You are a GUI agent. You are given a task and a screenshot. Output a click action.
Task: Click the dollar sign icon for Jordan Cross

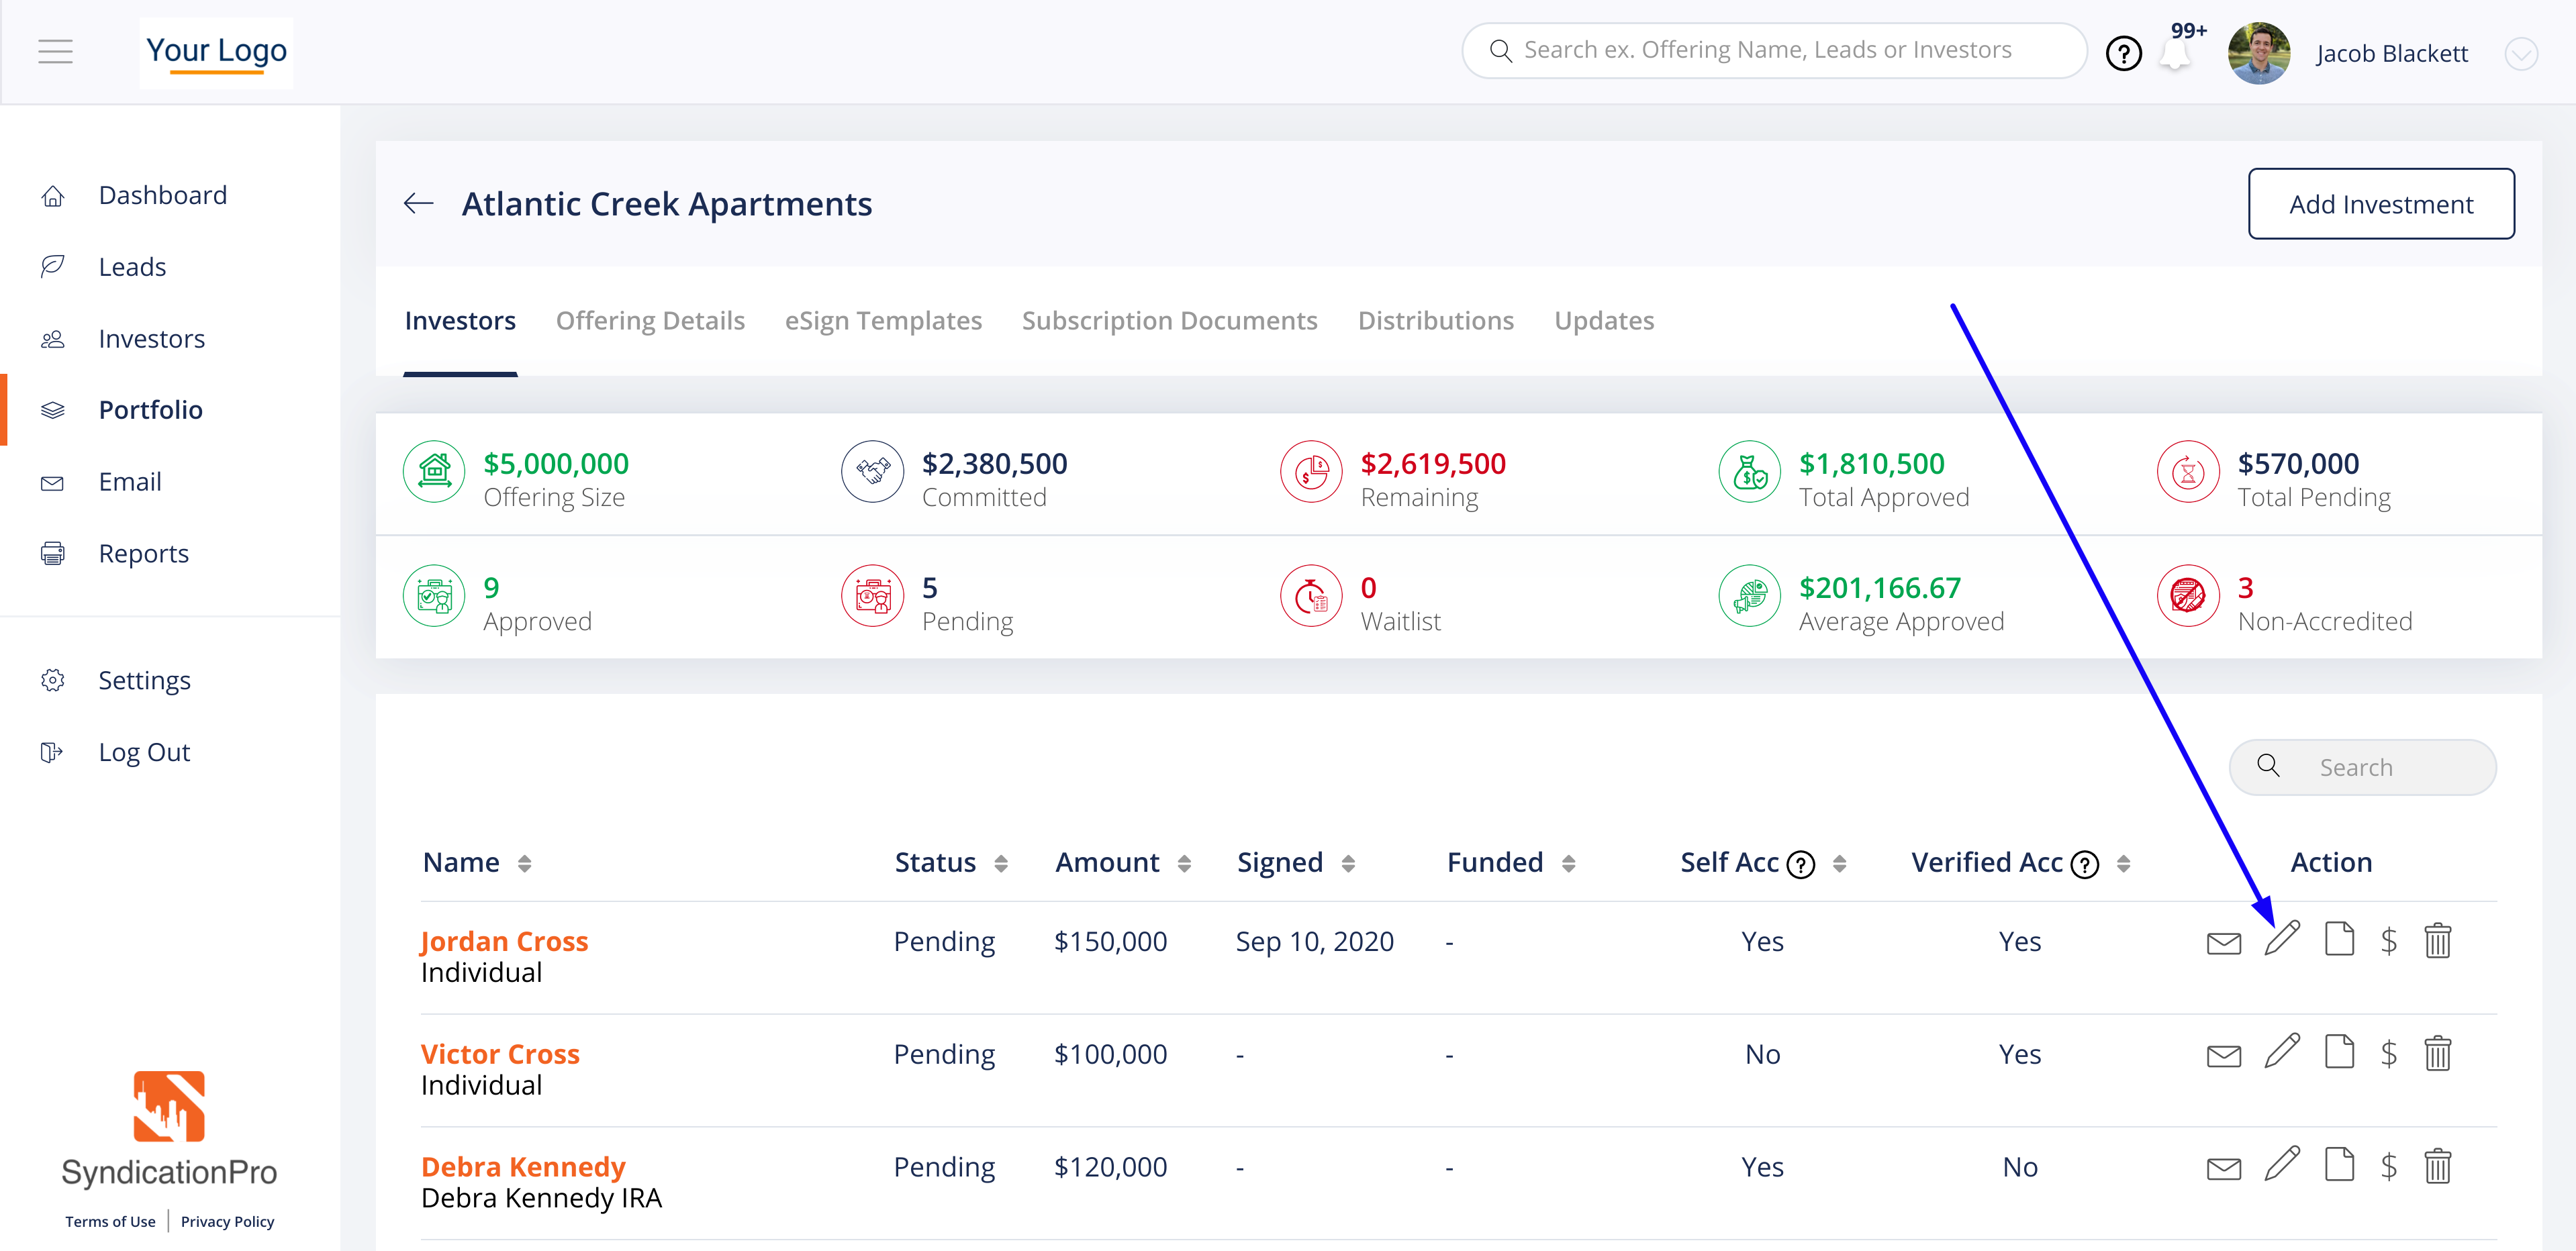point(2388,941)
